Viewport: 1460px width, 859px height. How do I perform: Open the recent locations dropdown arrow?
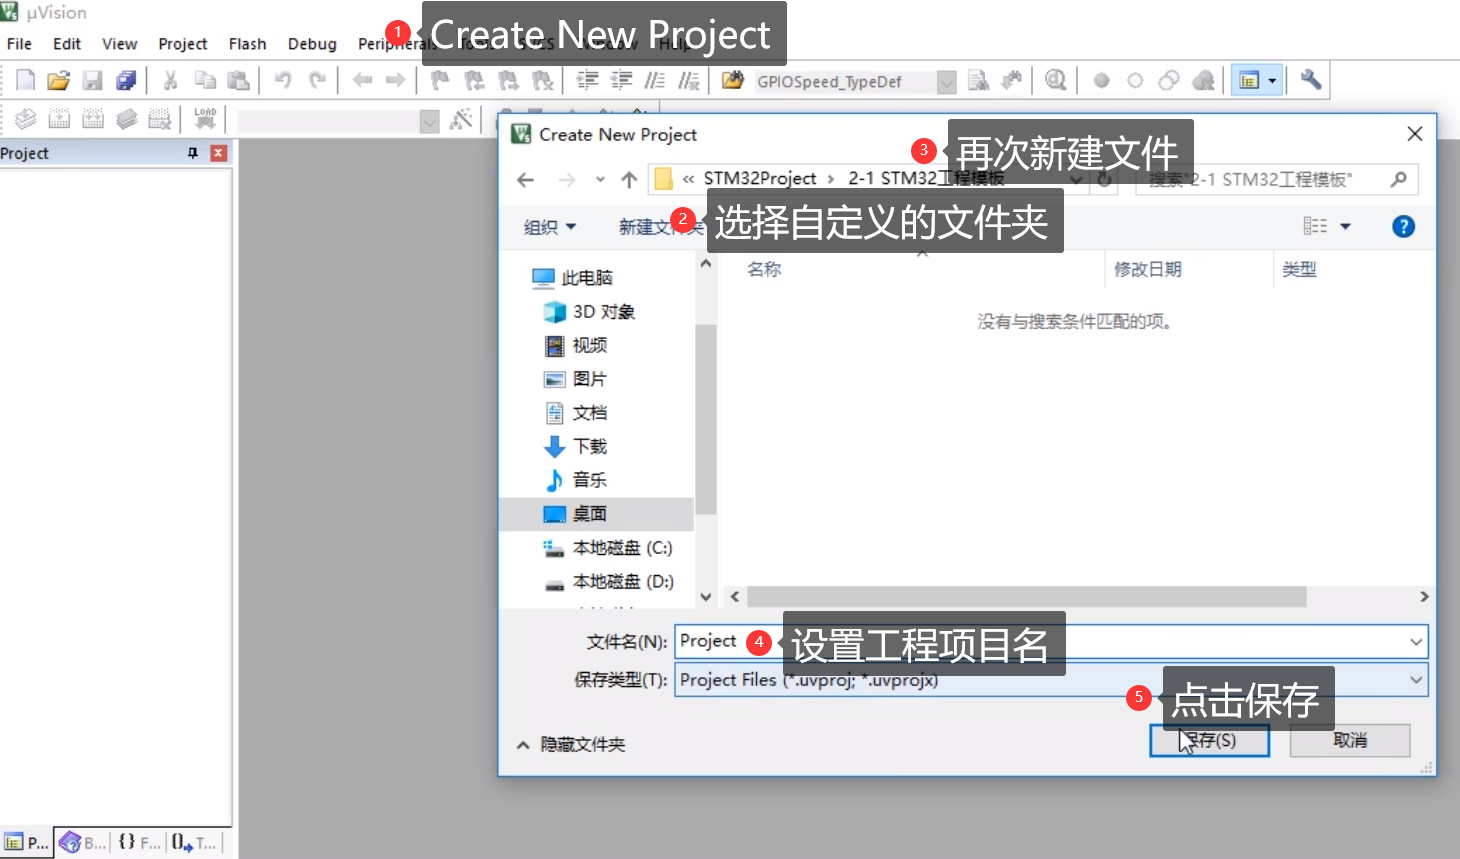coord(600,180)
